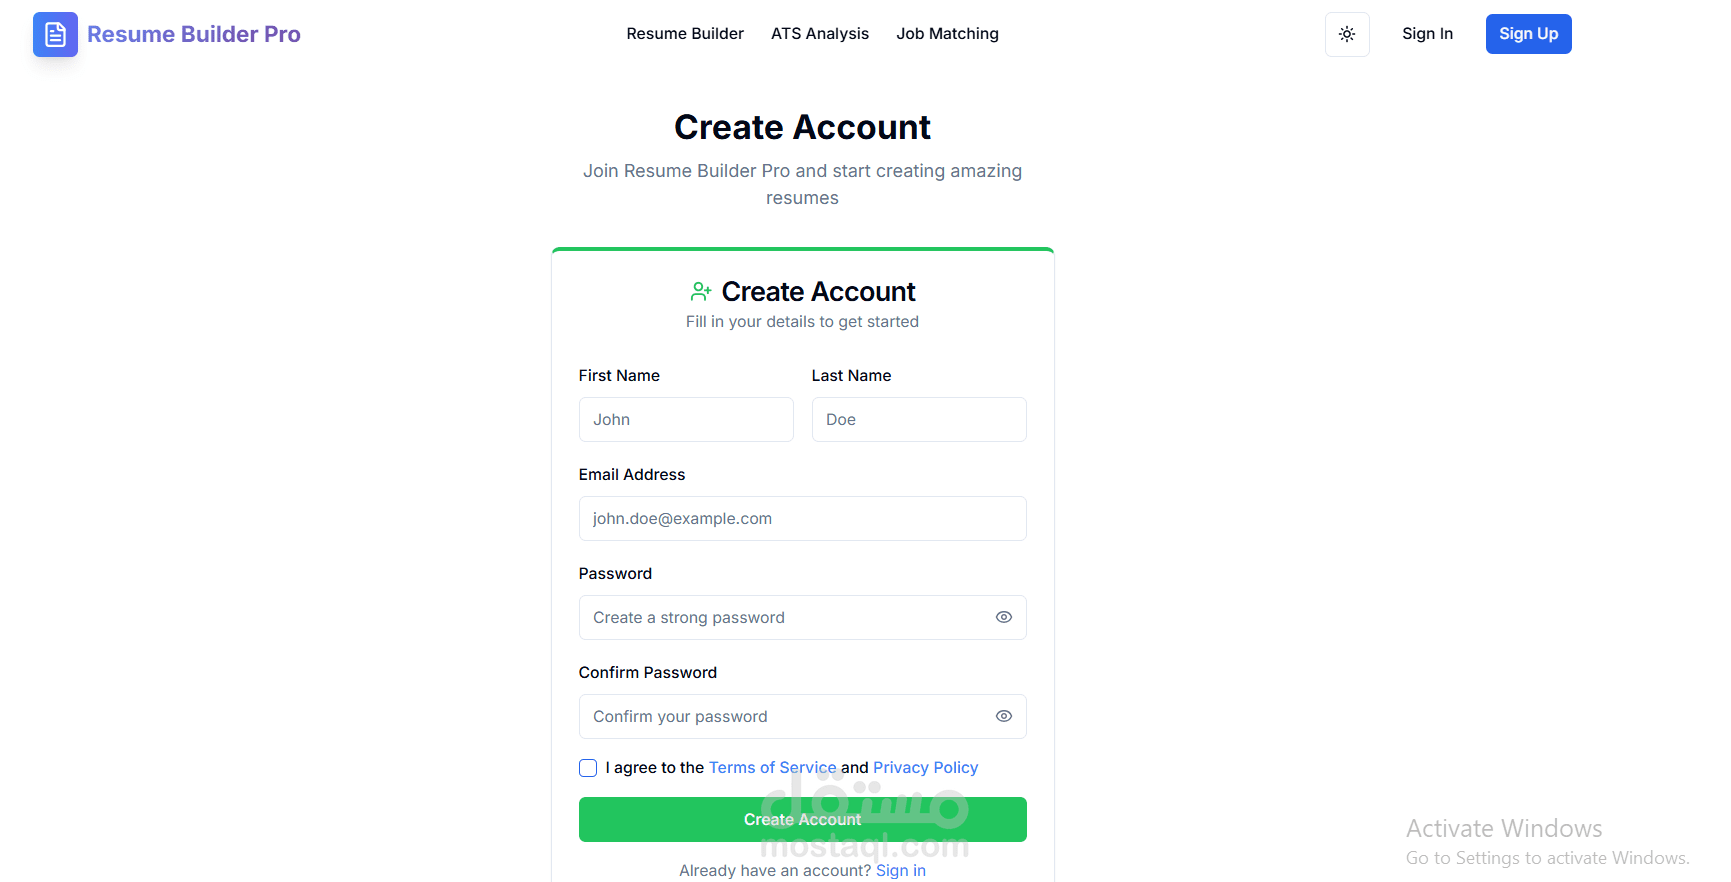Focus the First Name input field
1731x882 pixels.
(x=686, y=419)
